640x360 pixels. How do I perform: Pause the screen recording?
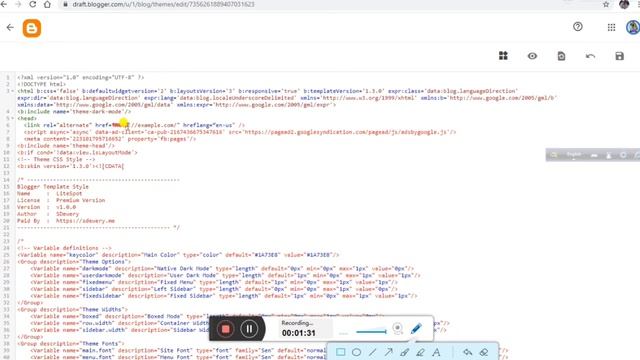coord(249,329)
